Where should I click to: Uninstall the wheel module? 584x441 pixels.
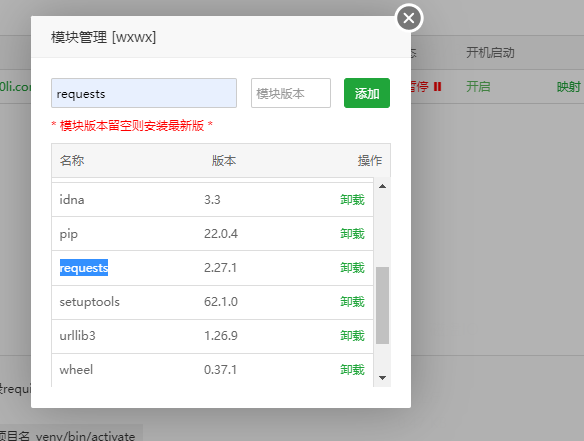pos(352,369)
